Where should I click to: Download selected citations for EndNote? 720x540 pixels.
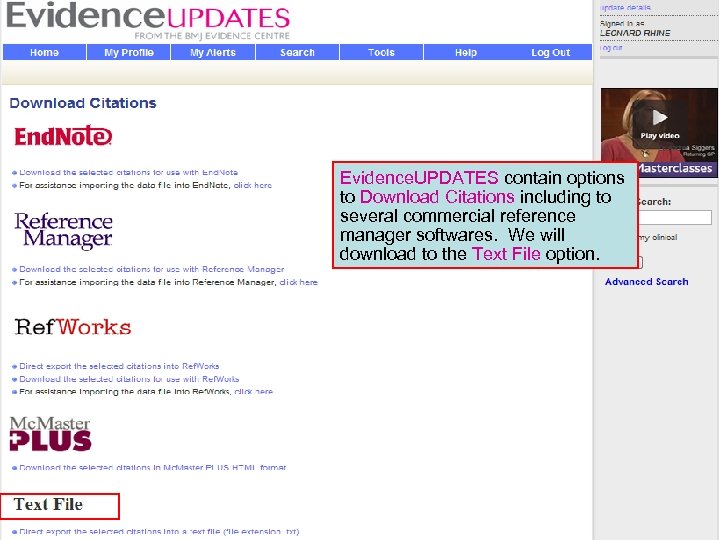129,173
